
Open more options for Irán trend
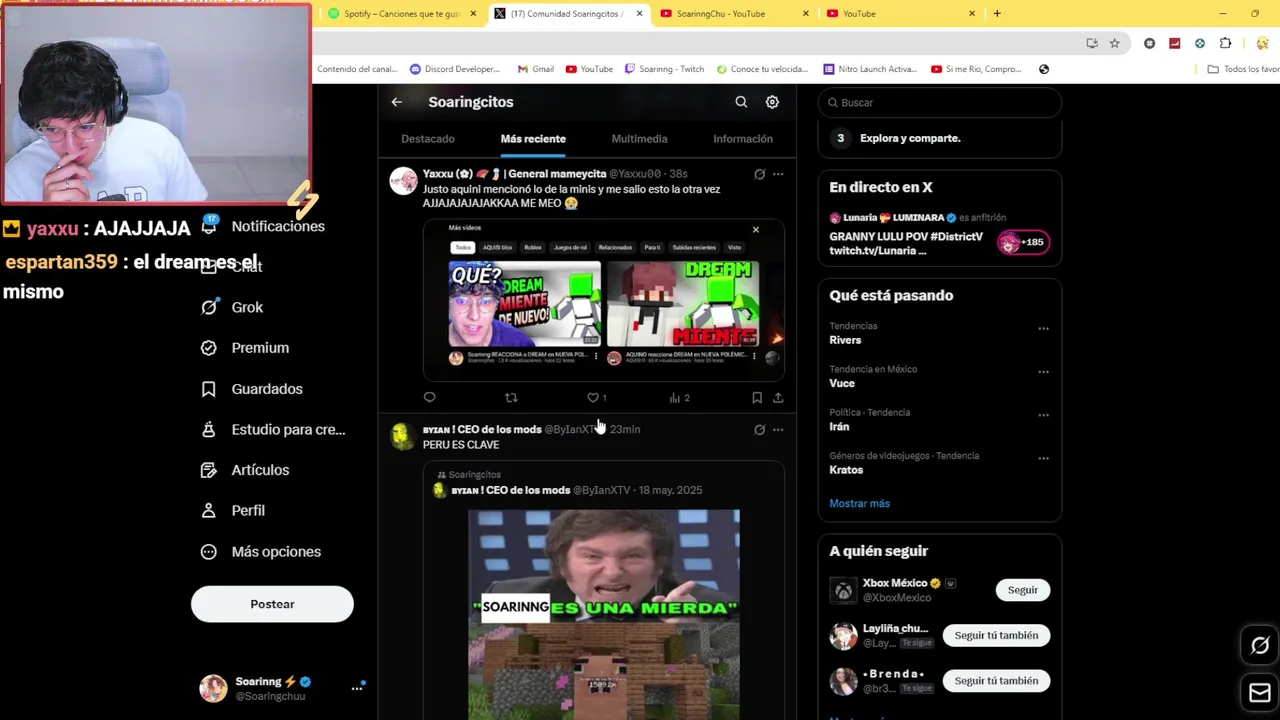[x=1043, y=415]
